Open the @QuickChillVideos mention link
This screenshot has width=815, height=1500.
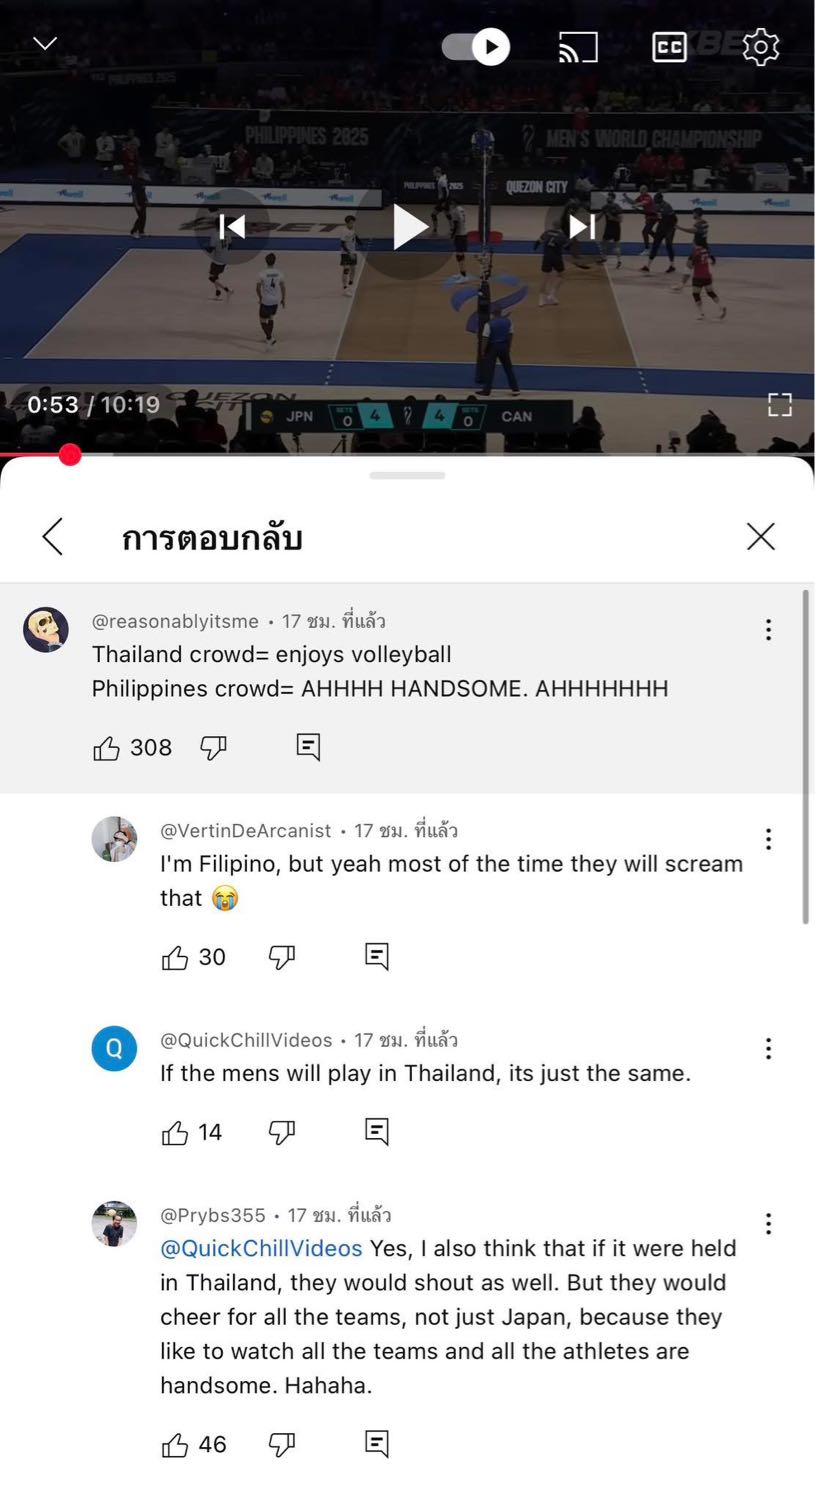pyautogui.click(x=261, y=1249)
